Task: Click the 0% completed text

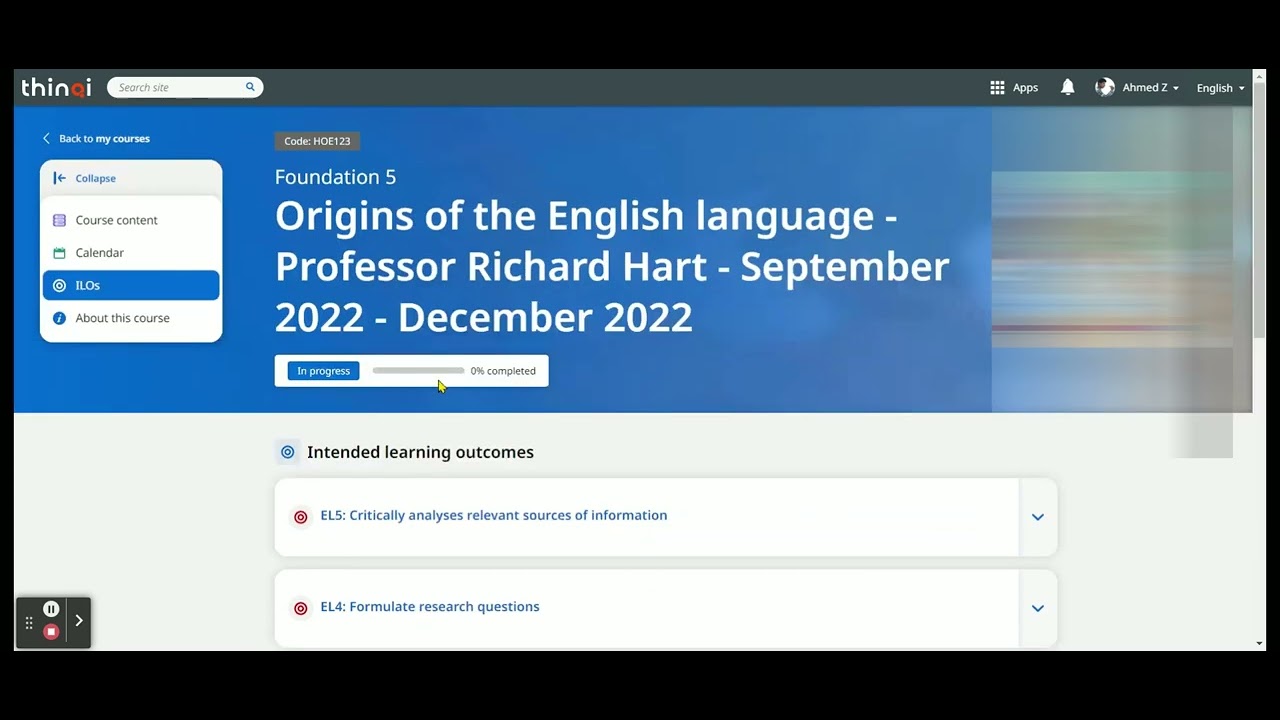Action: coord(503,371)
